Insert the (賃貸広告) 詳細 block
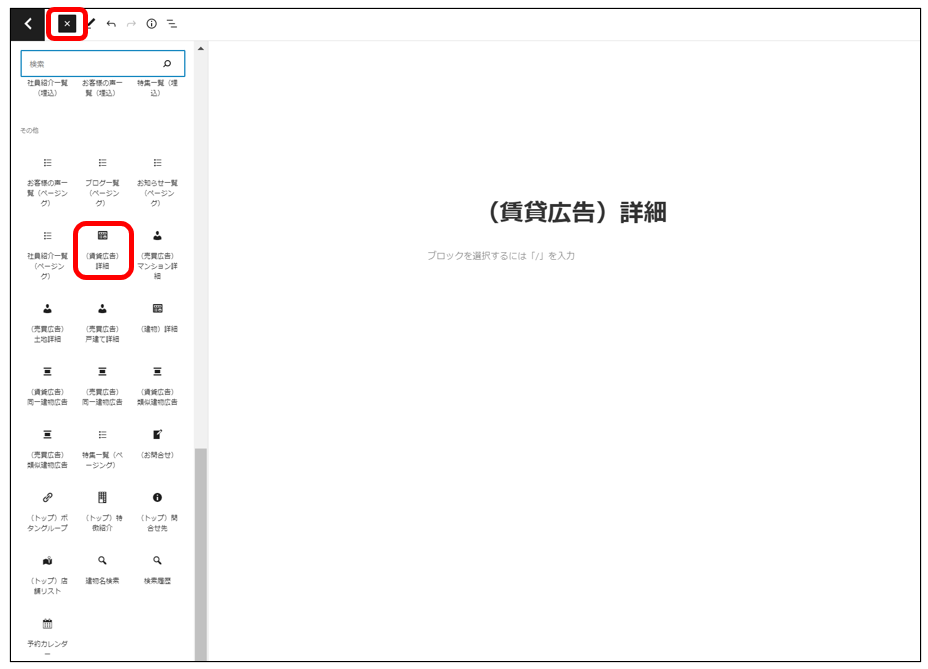Image resolution: width=928 pixels, height=669 pixels. pos(102,251)
